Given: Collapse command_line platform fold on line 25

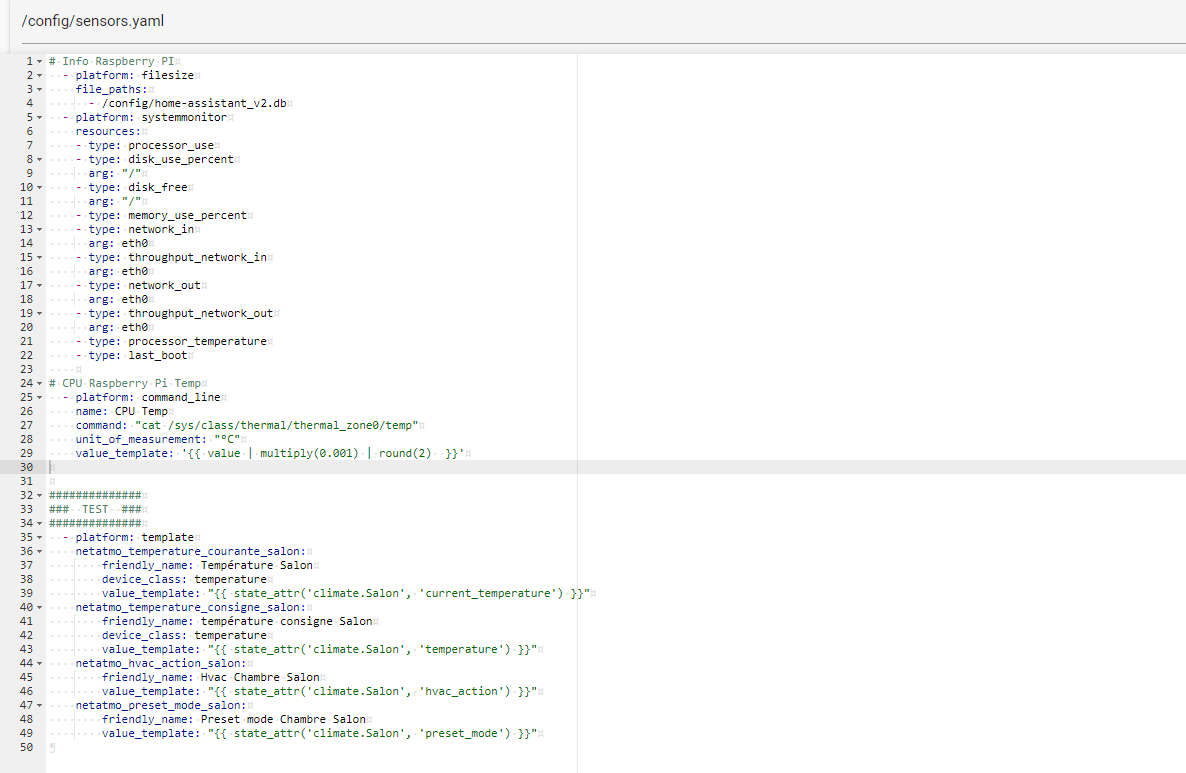Looking at the screenshot, I should [x=39, y=397].
